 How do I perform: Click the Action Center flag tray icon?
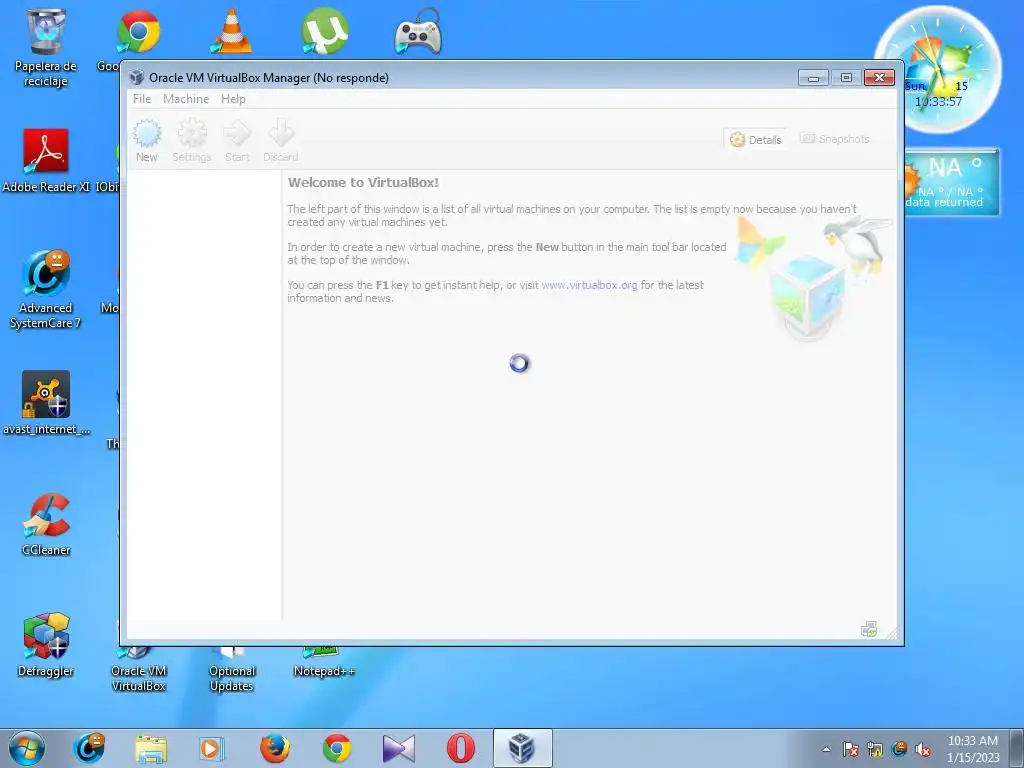850,749
